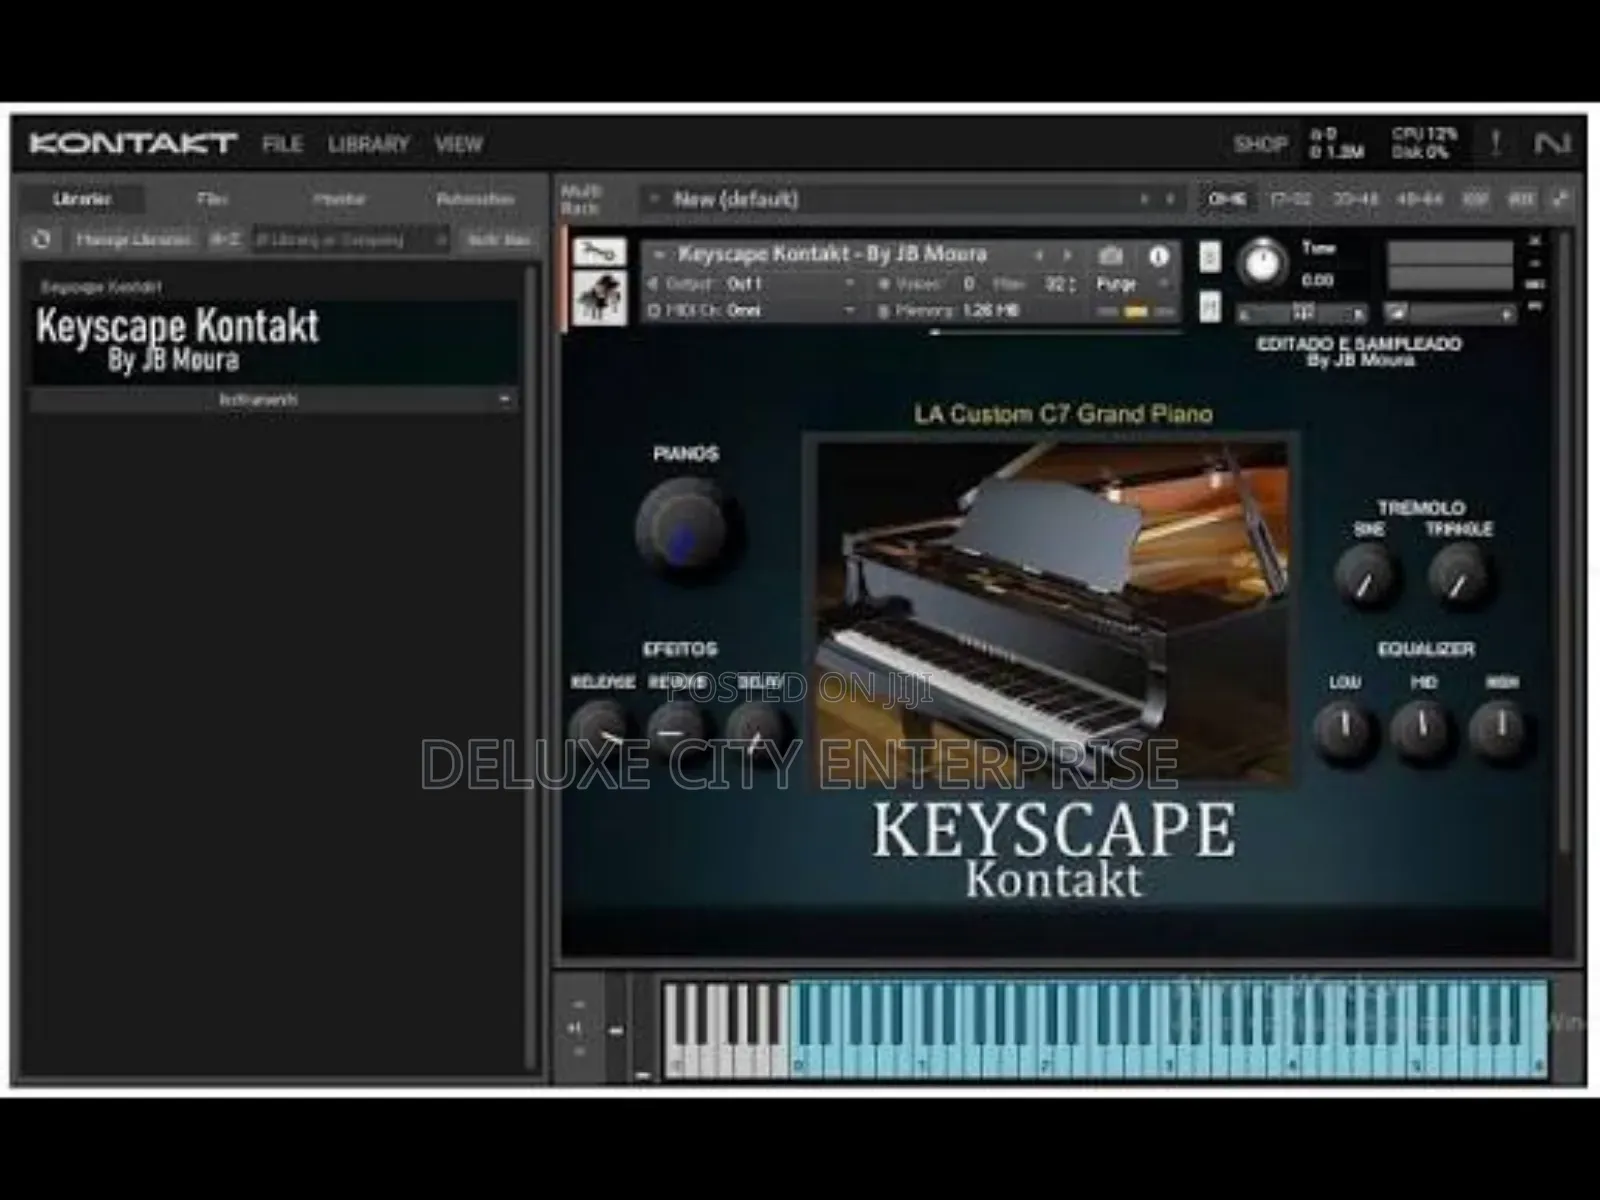Screen dimensions: 1600x1200
Task: Toggle the AUX icon on instrument header
Action: (x=1535, y=285)
